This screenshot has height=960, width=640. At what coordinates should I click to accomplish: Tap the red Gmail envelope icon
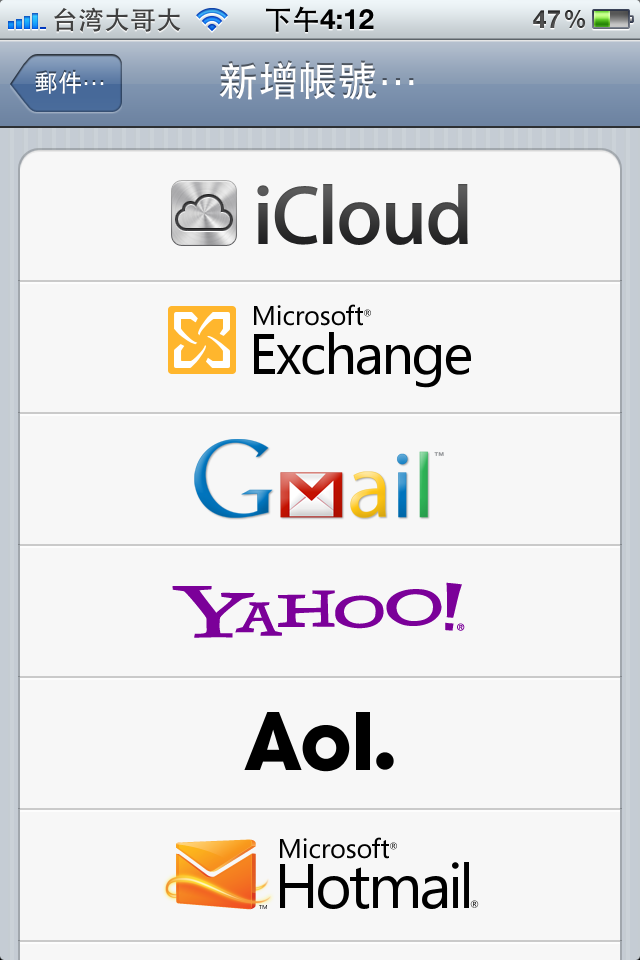(311, 494)
